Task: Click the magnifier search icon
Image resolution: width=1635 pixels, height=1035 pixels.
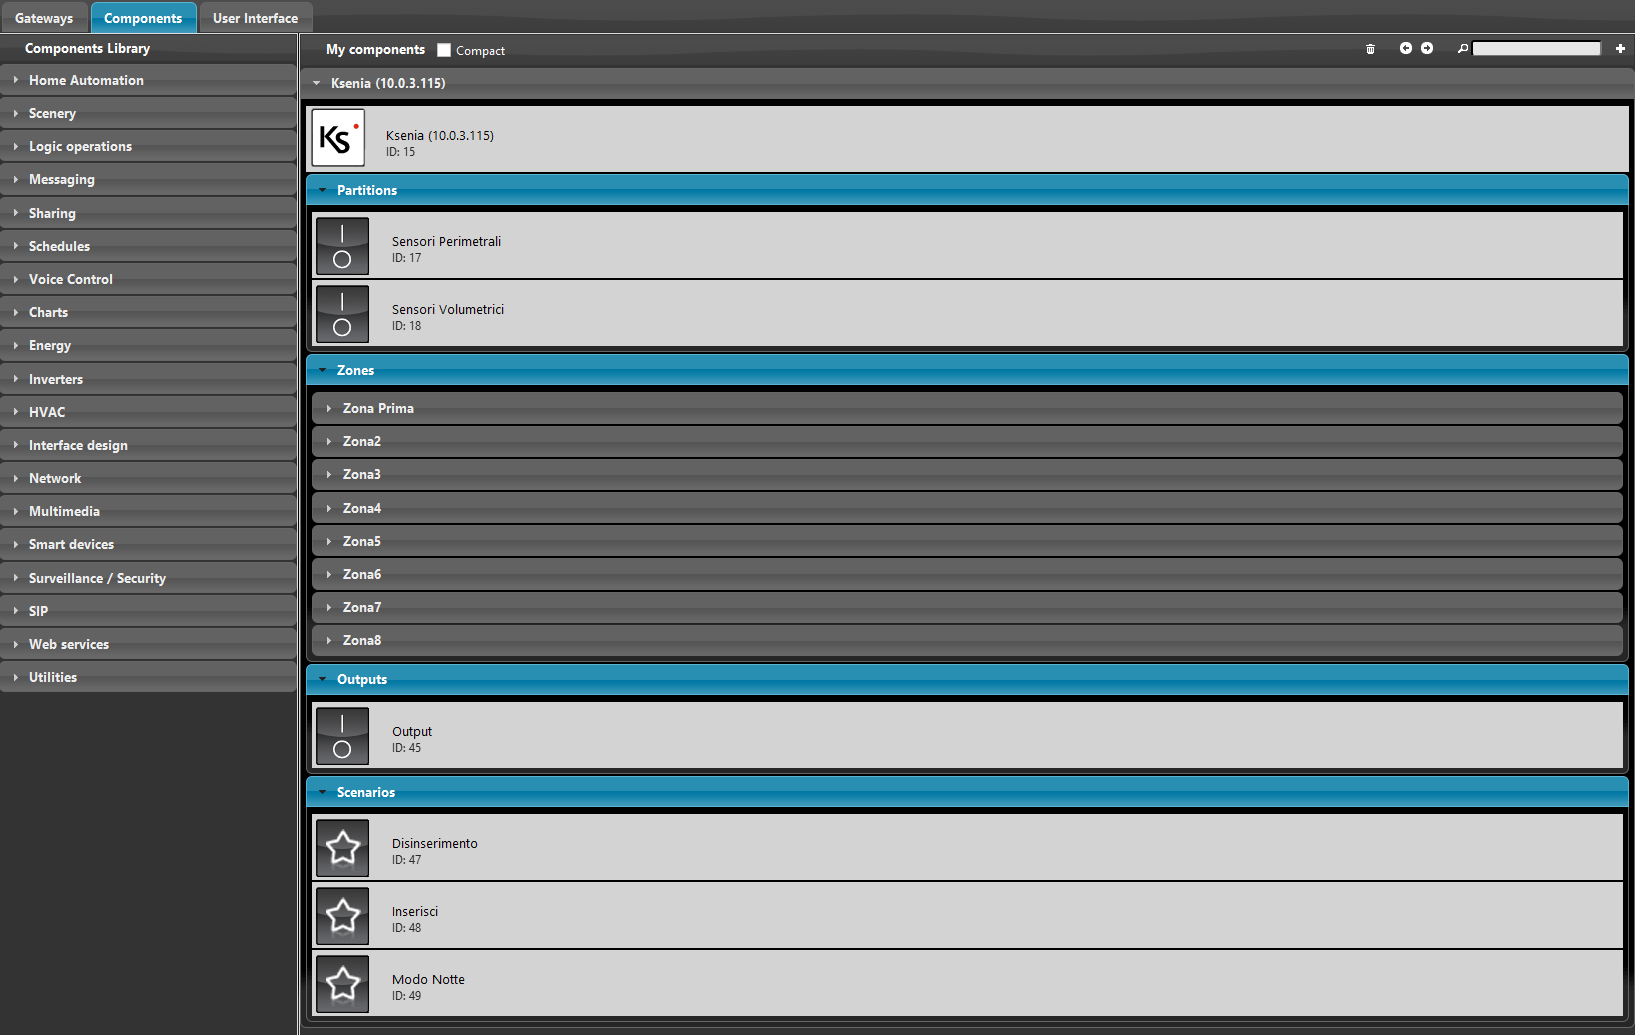Action: (1463, 48)
